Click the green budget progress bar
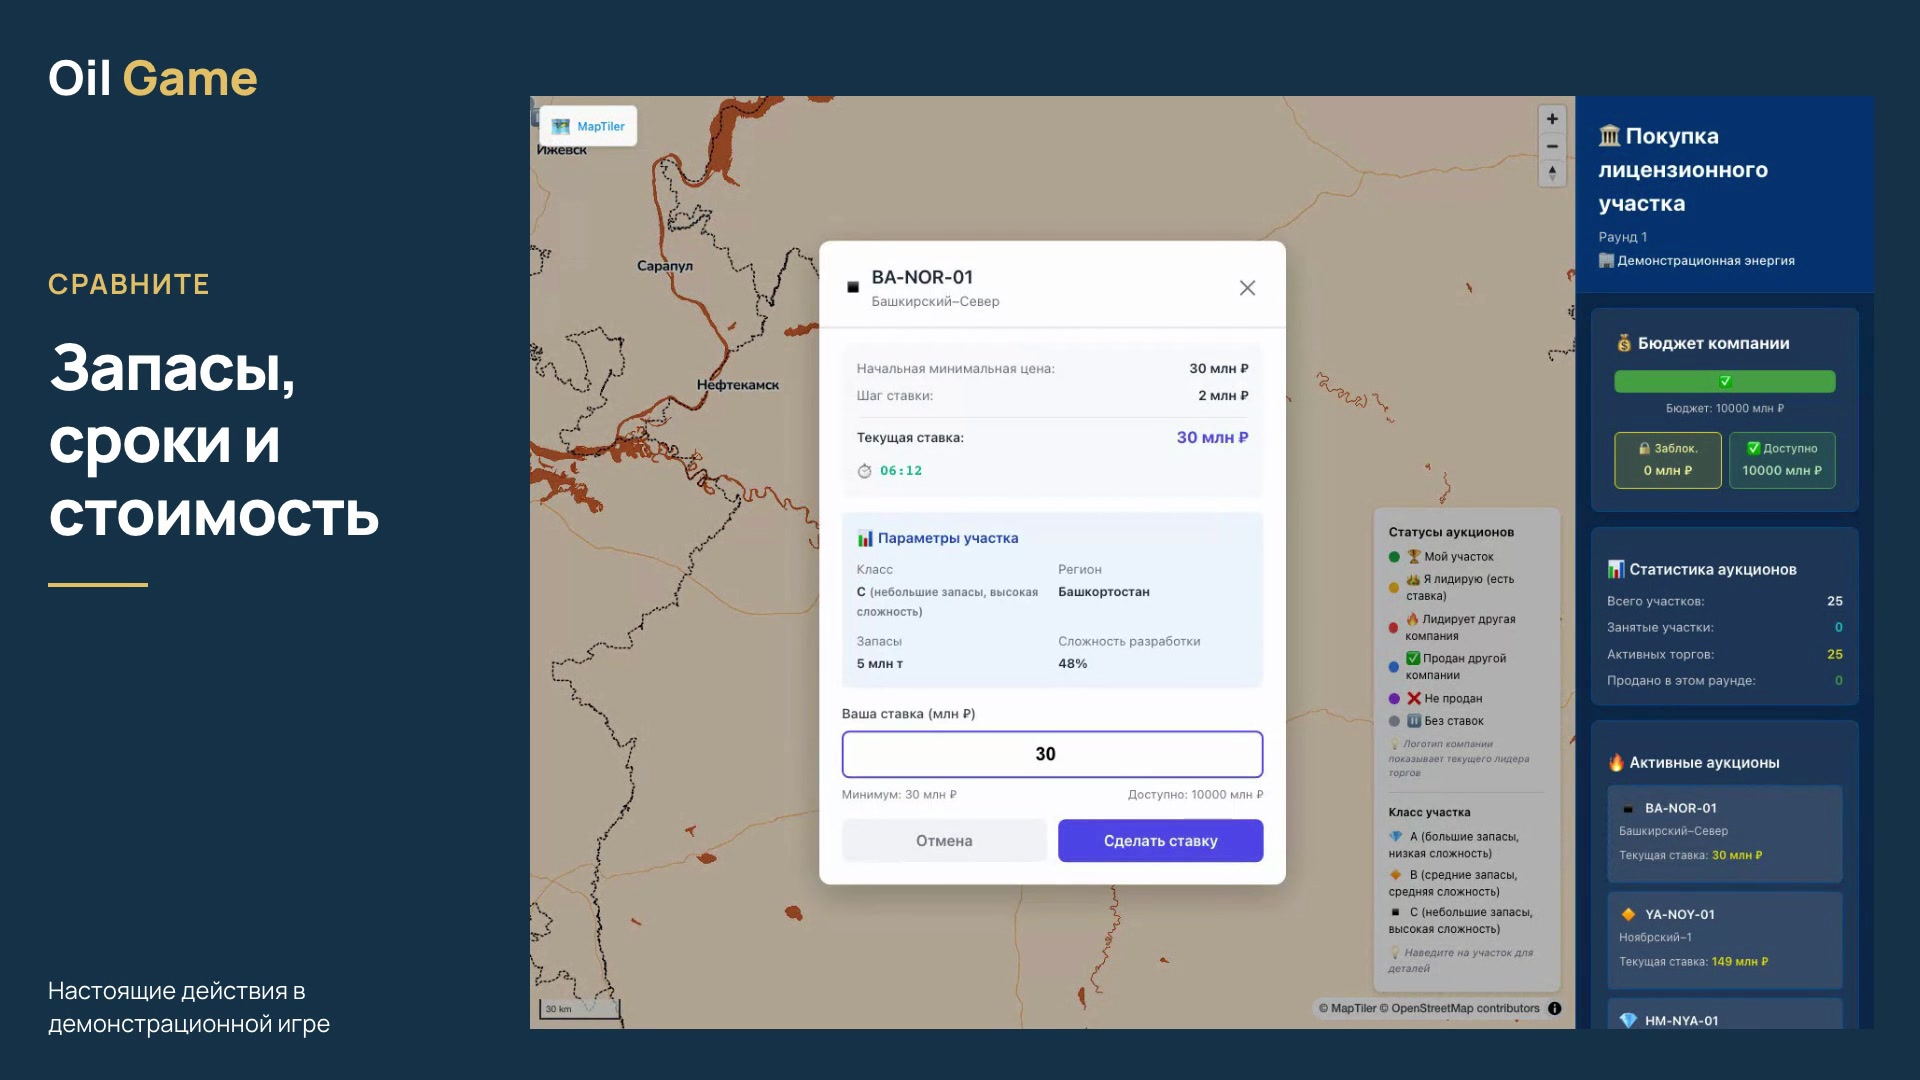The height and width of the screenshot is (1080, 1920). [1725, 381]
